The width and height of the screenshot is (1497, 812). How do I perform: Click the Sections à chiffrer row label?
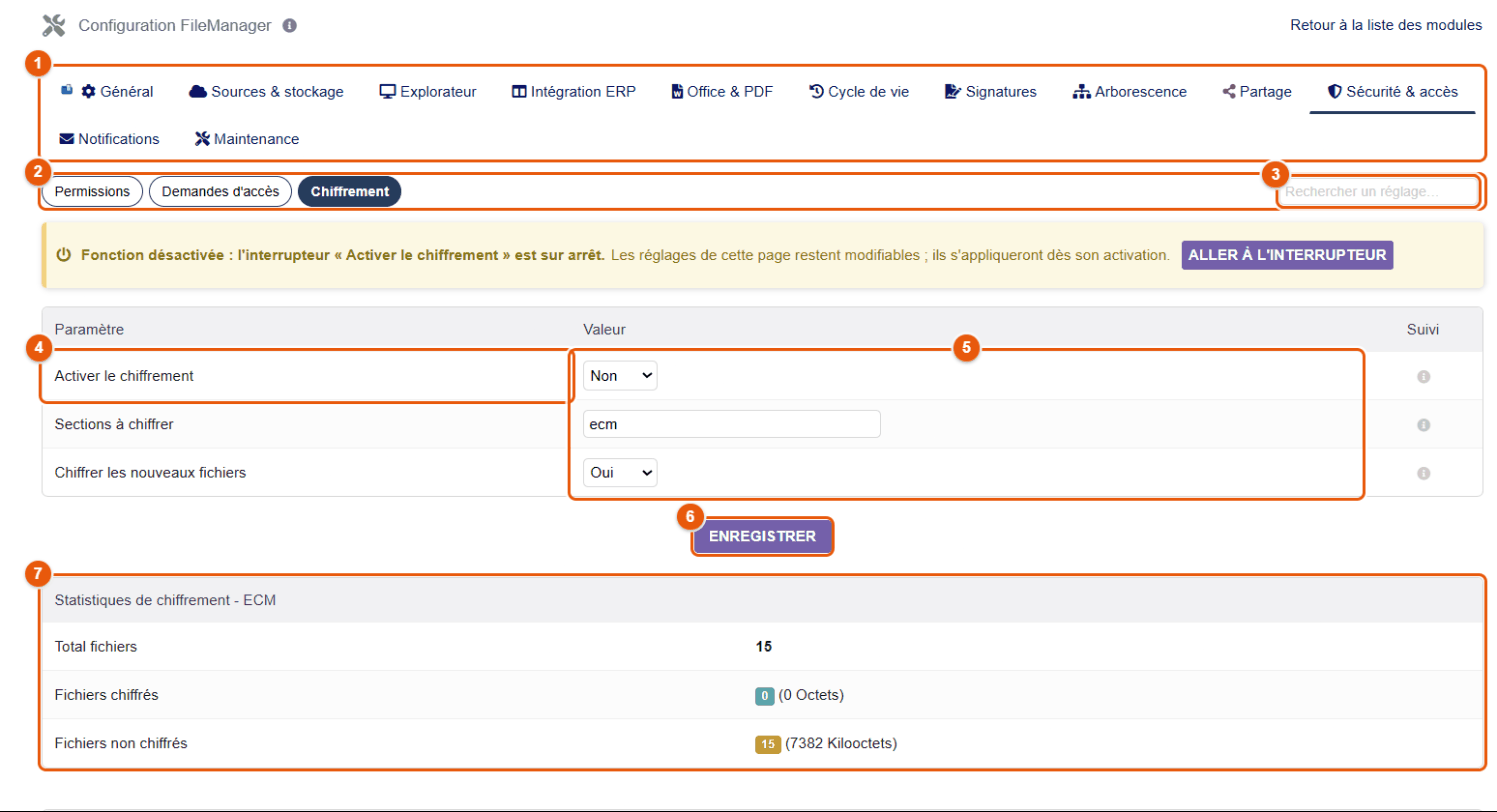point(115,424)
